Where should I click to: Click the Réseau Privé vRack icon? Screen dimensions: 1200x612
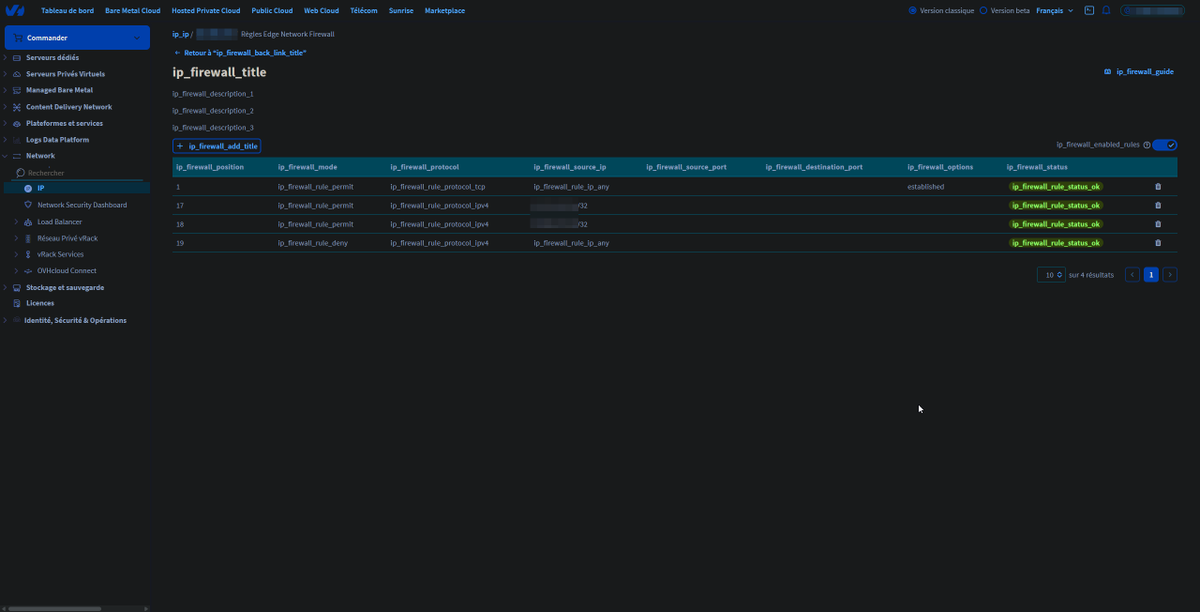[x=28, y=238]
